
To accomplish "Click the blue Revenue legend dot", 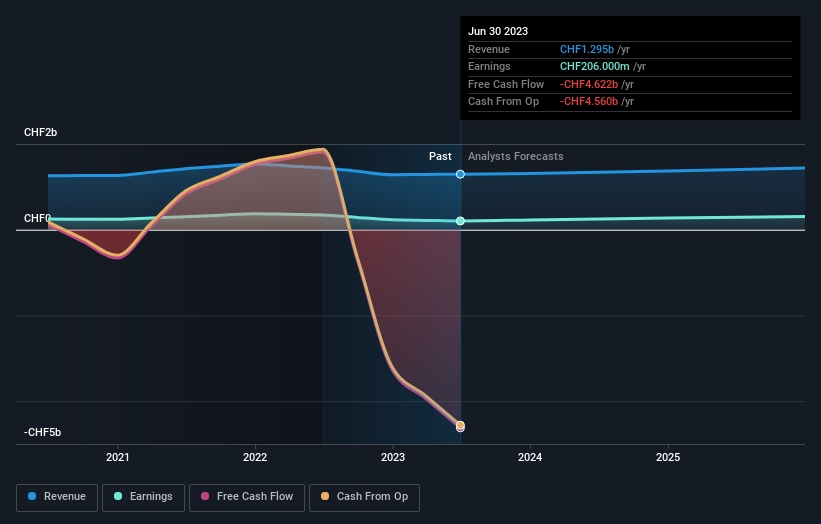I will [32, 496].
